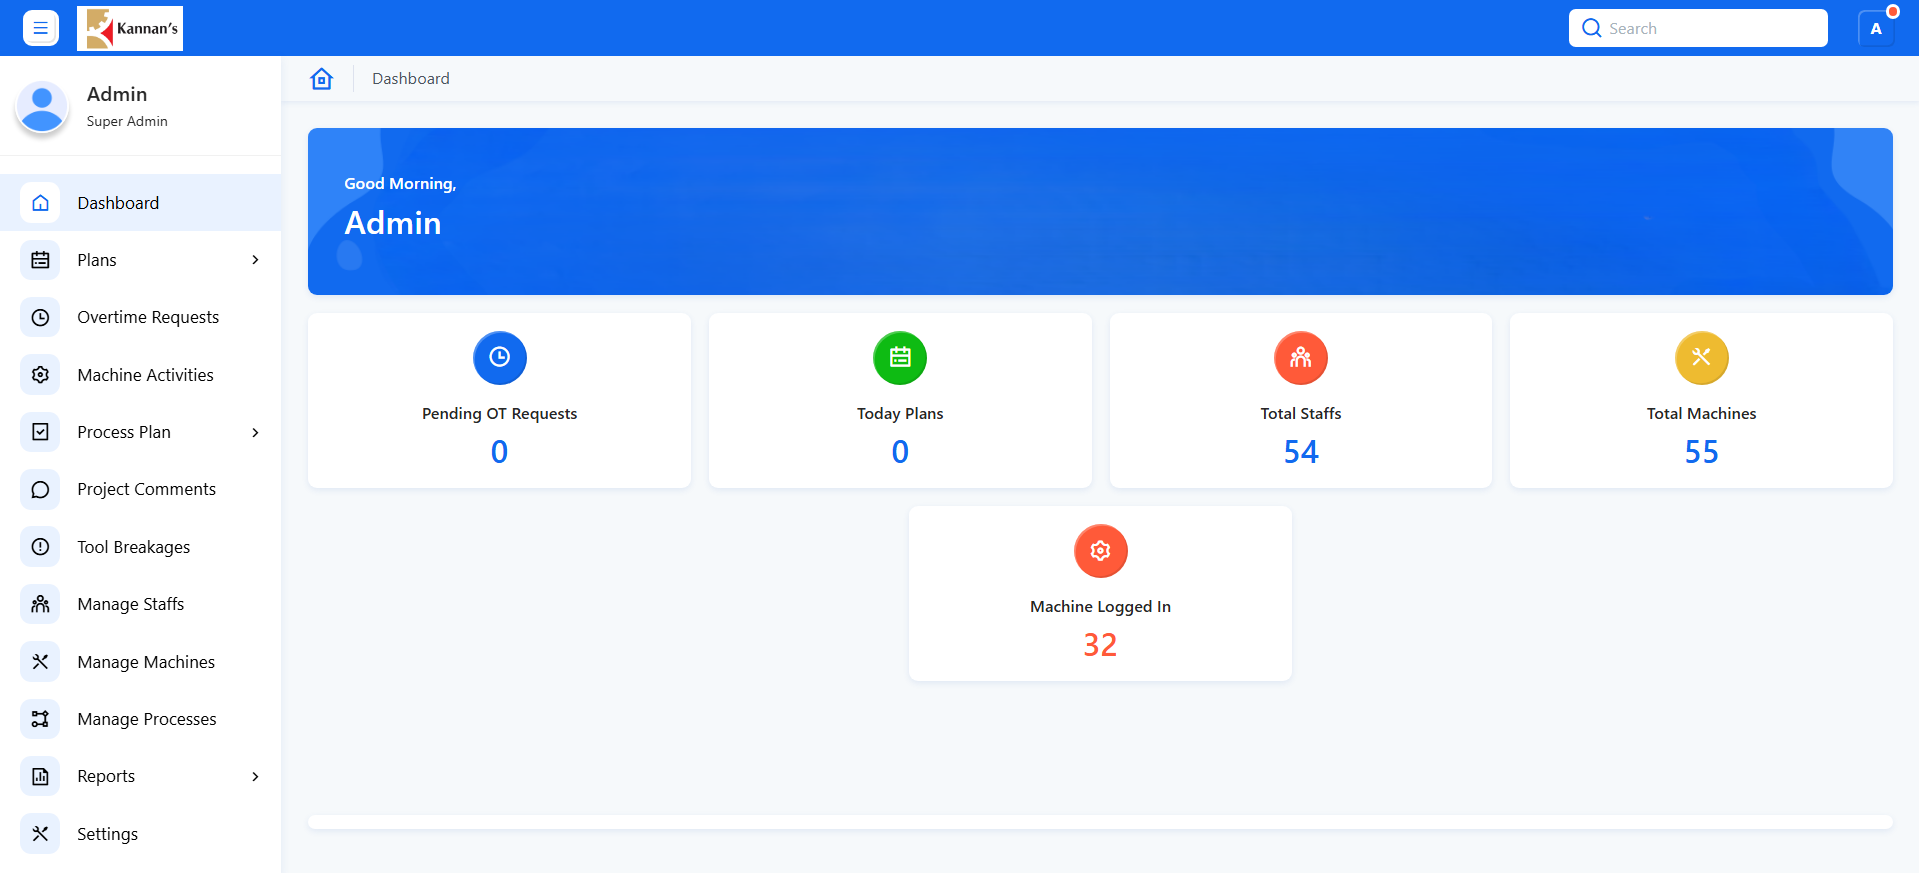Click the Machine Logged In label

1101,607
